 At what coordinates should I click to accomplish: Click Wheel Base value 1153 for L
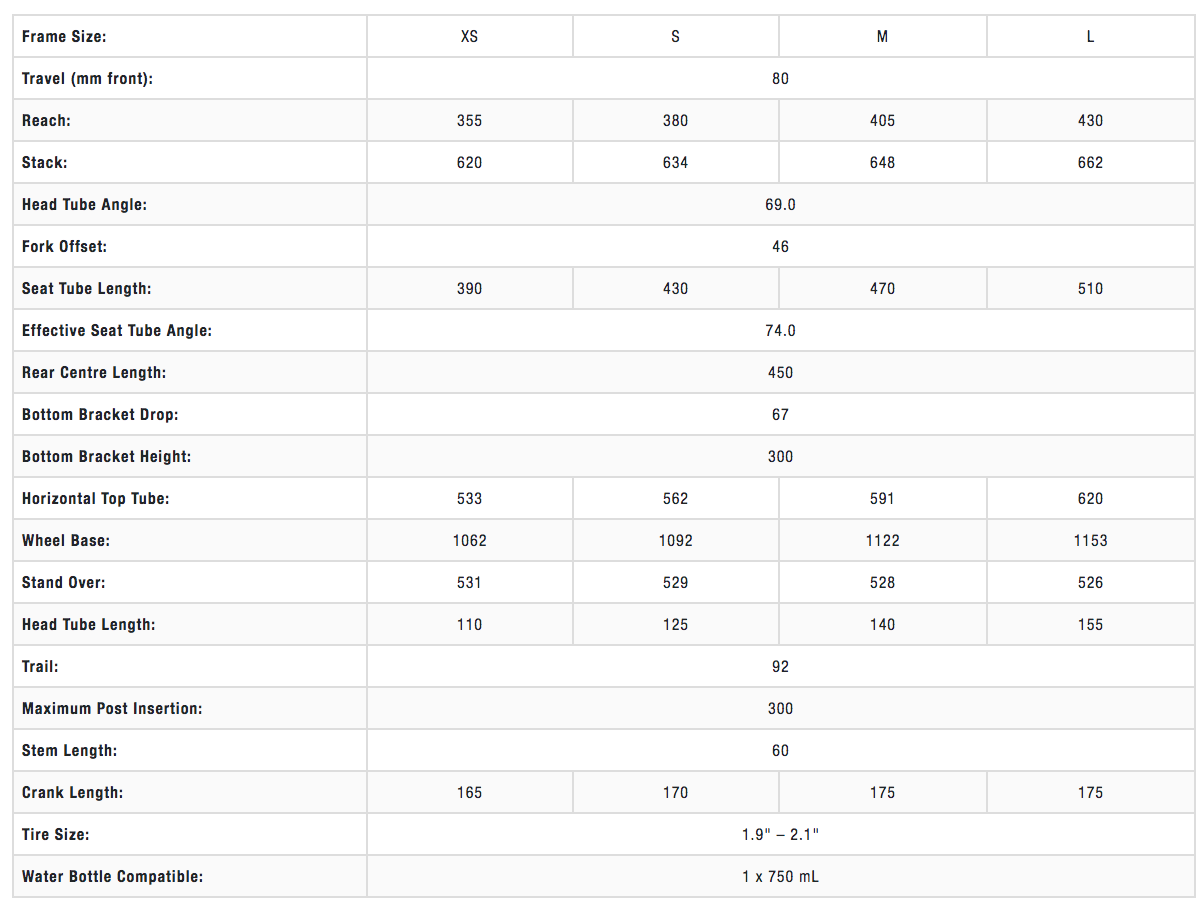1090,541
